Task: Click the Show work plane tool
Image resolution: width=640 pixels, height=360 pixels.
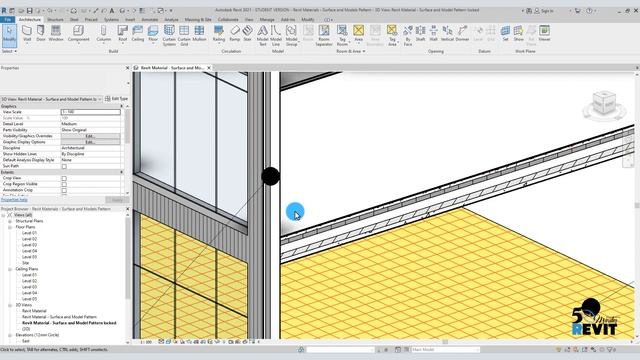Action: [518, 34]
